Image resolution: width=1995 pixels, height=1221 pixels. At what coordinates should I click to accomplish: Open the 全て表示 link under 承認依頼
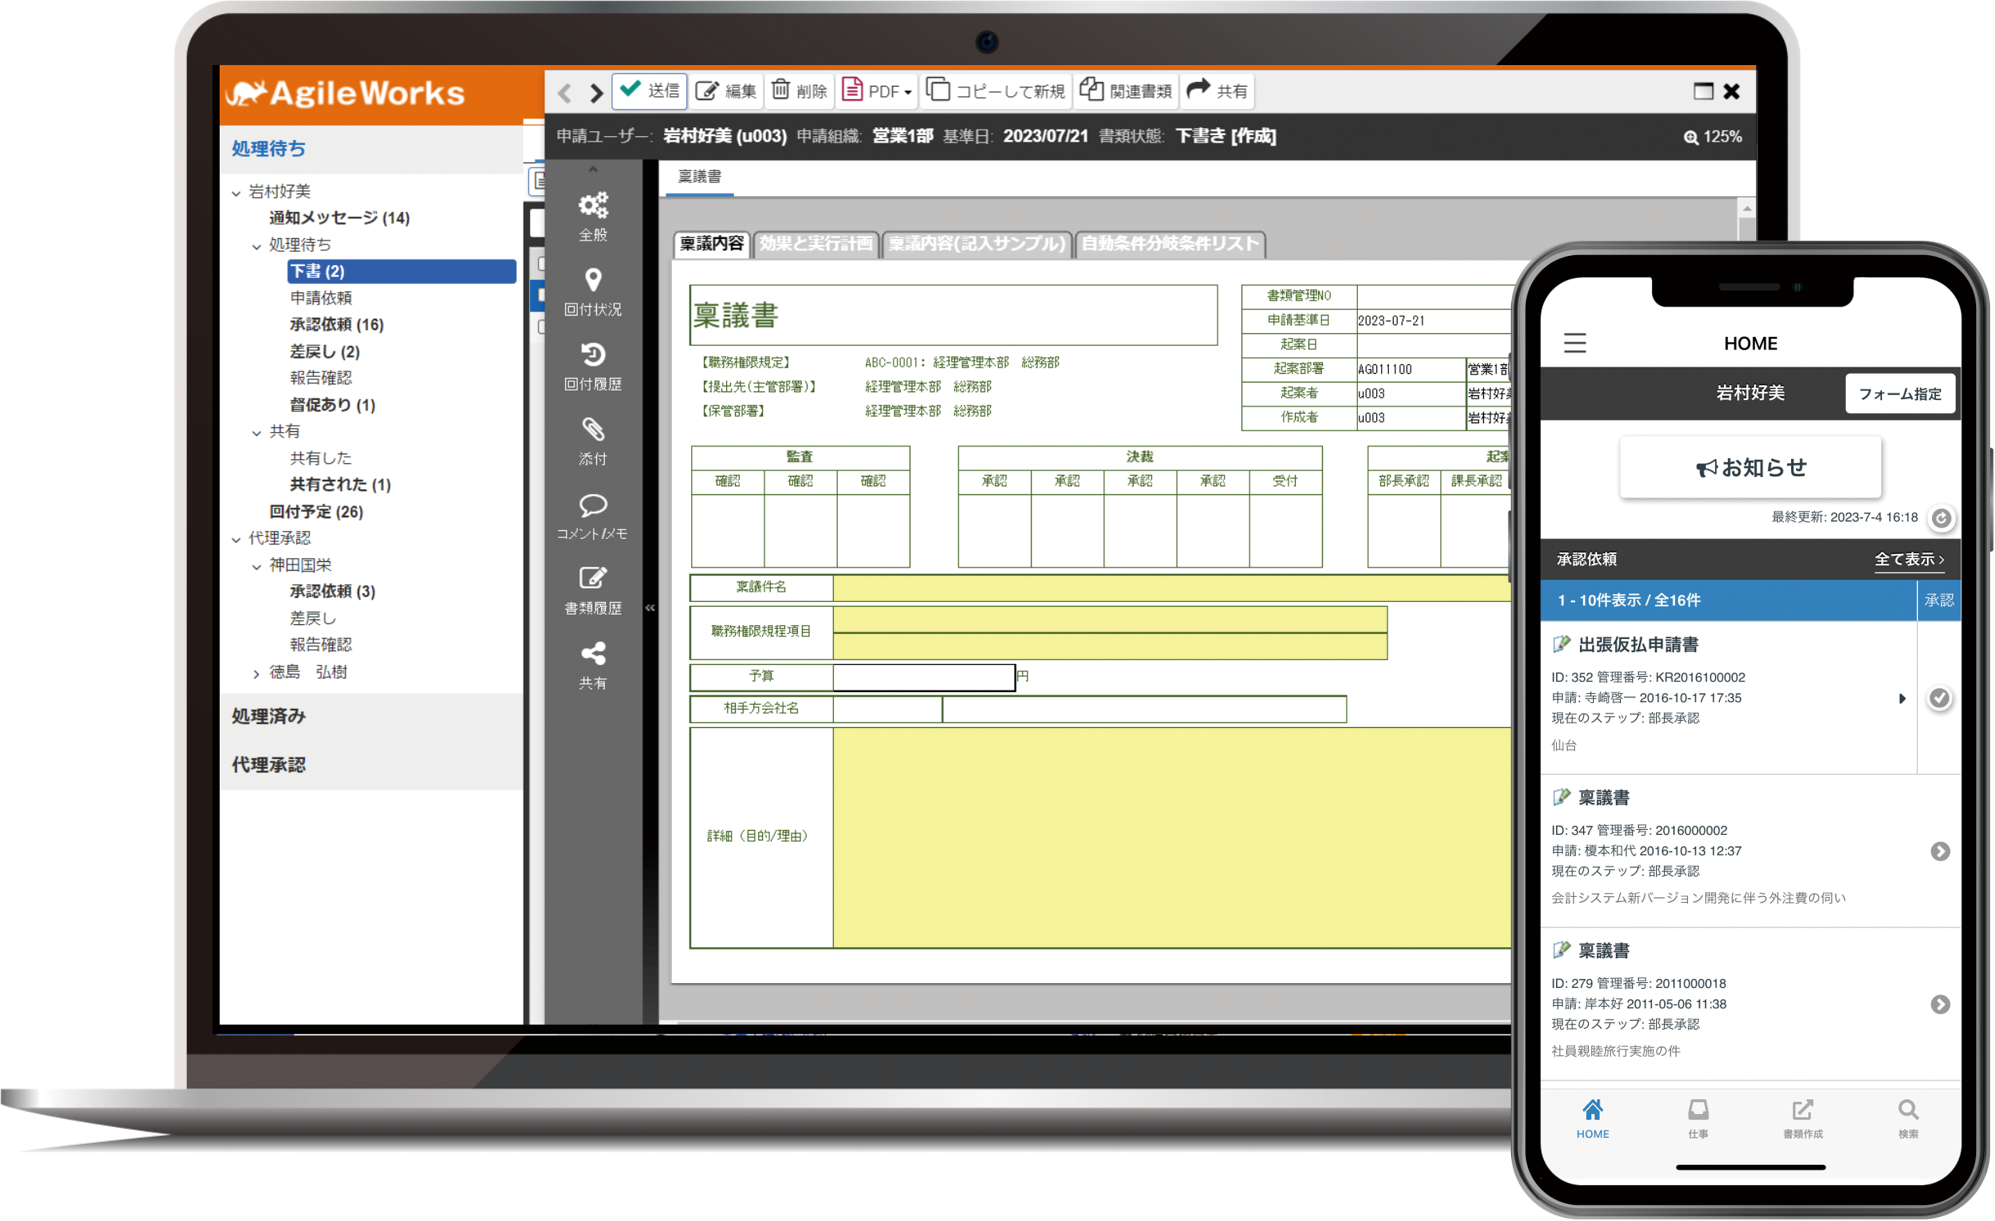coord(1906,559)
